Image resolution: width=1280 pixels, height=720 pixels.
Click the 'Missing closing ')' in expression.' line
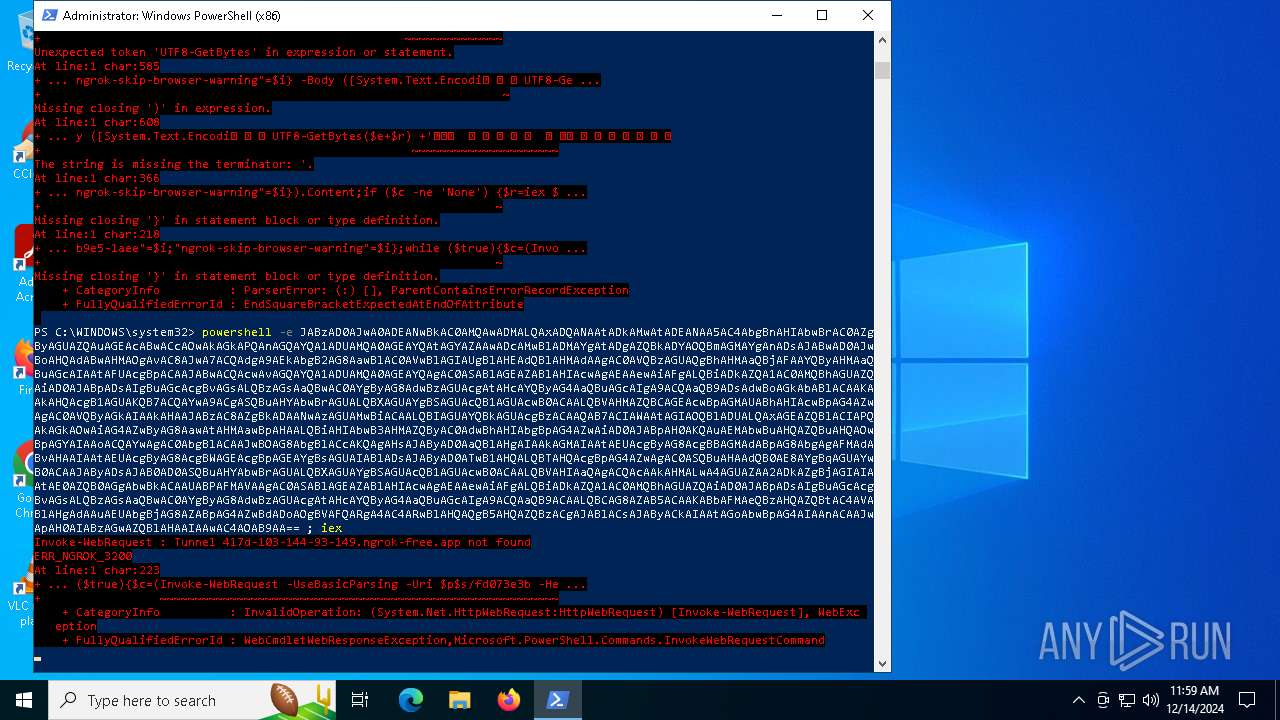point(153,108)
